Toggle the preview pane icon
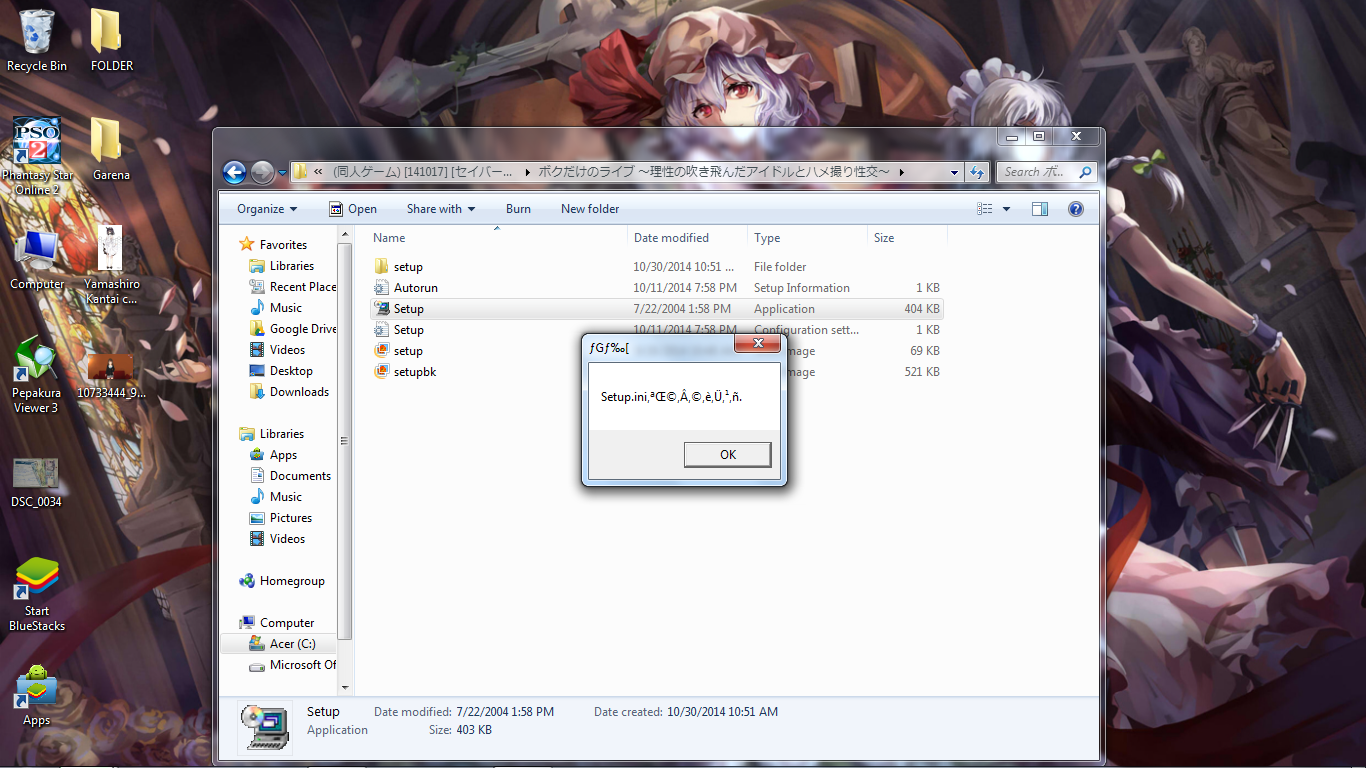 coord(1040,209)
